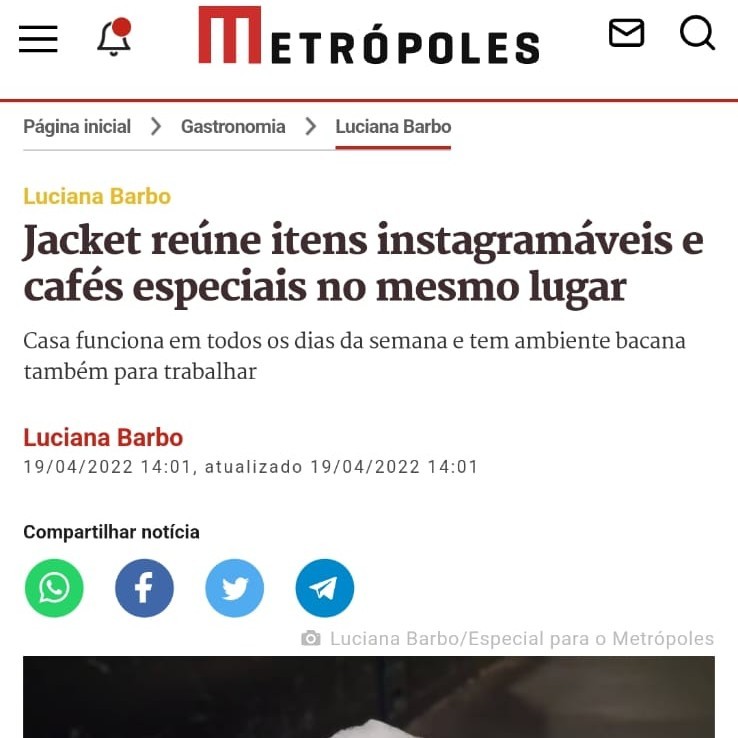
Task: Click the Jacket article headline
Action: pyautogui.click(x=363, y=264)
